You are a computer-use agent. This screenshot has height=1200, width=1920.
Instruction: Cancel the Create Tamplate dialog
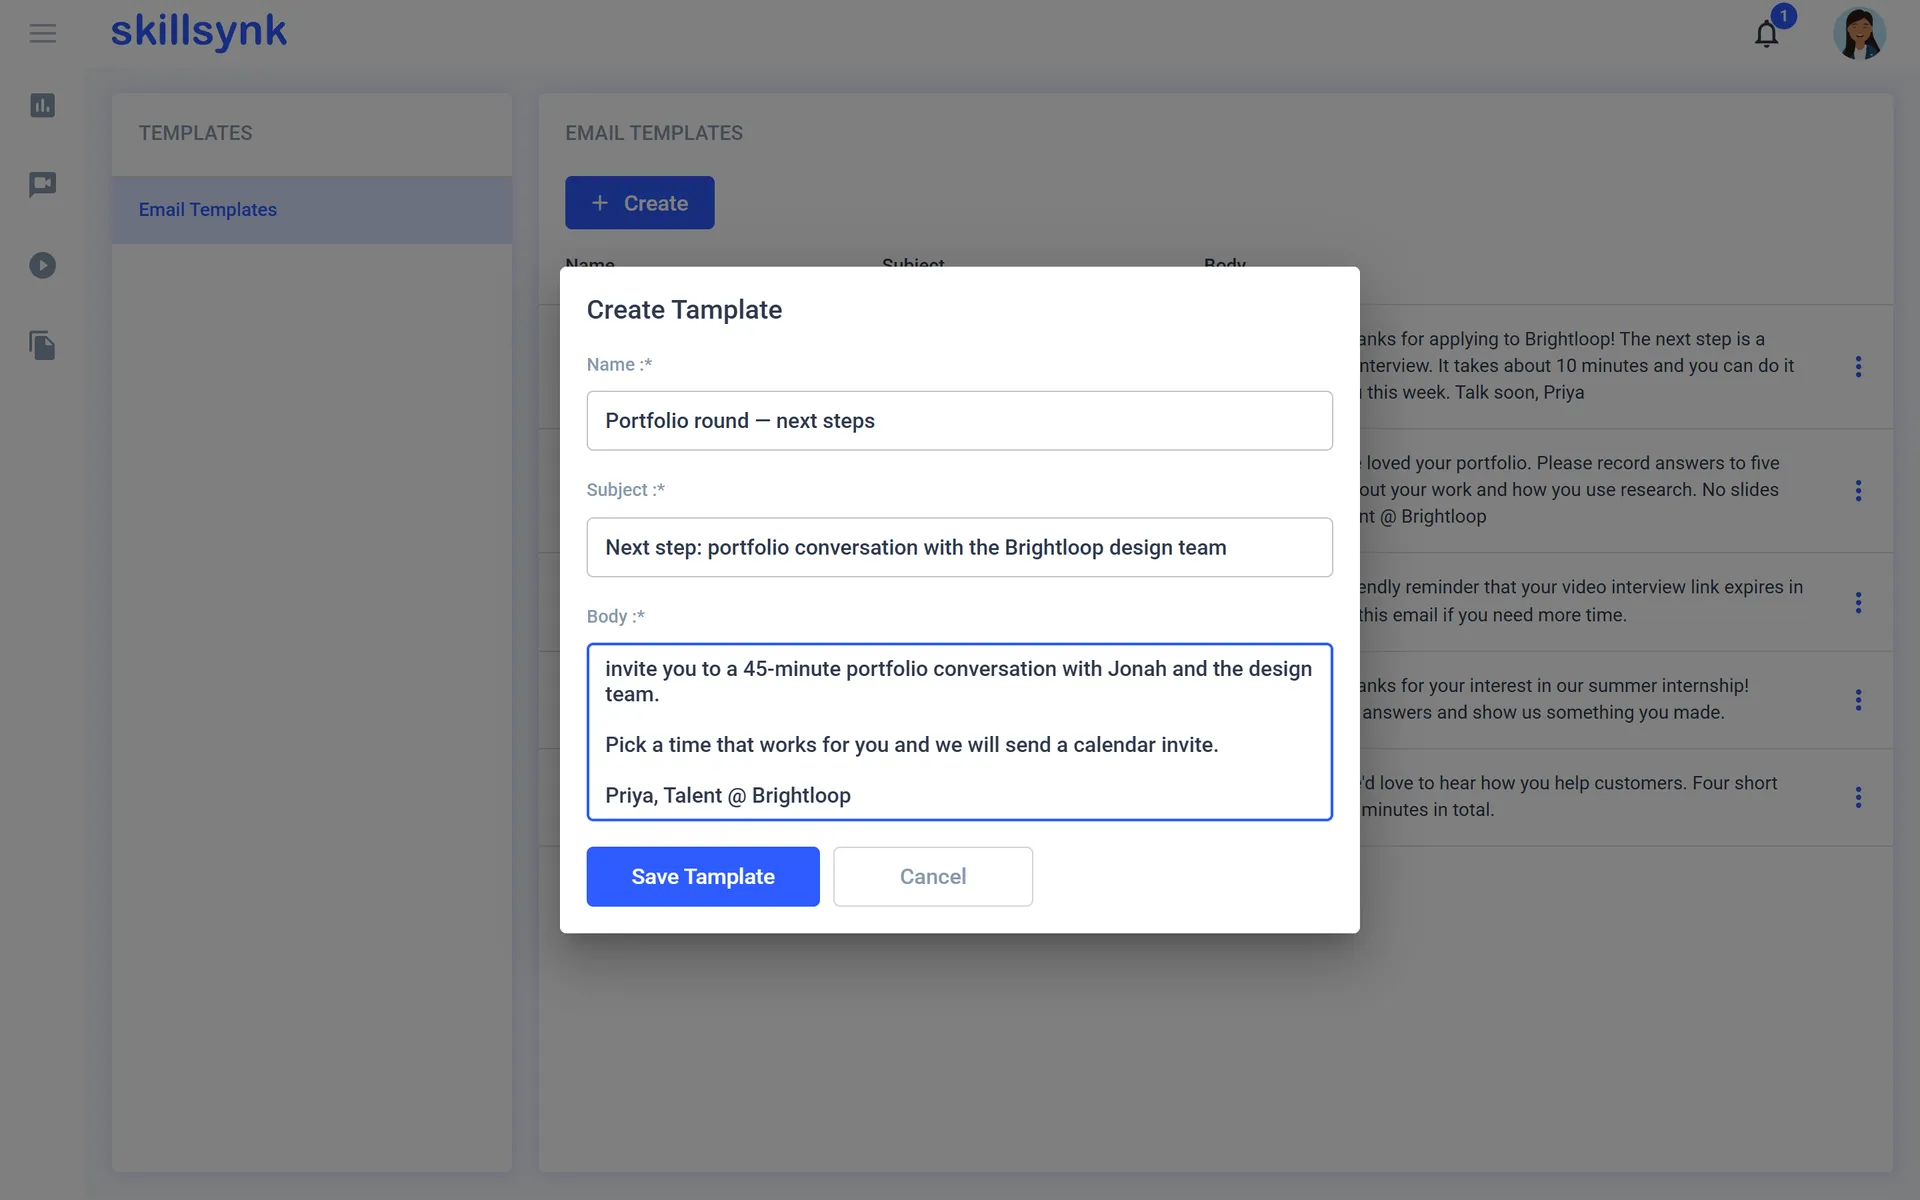(933, 877)
